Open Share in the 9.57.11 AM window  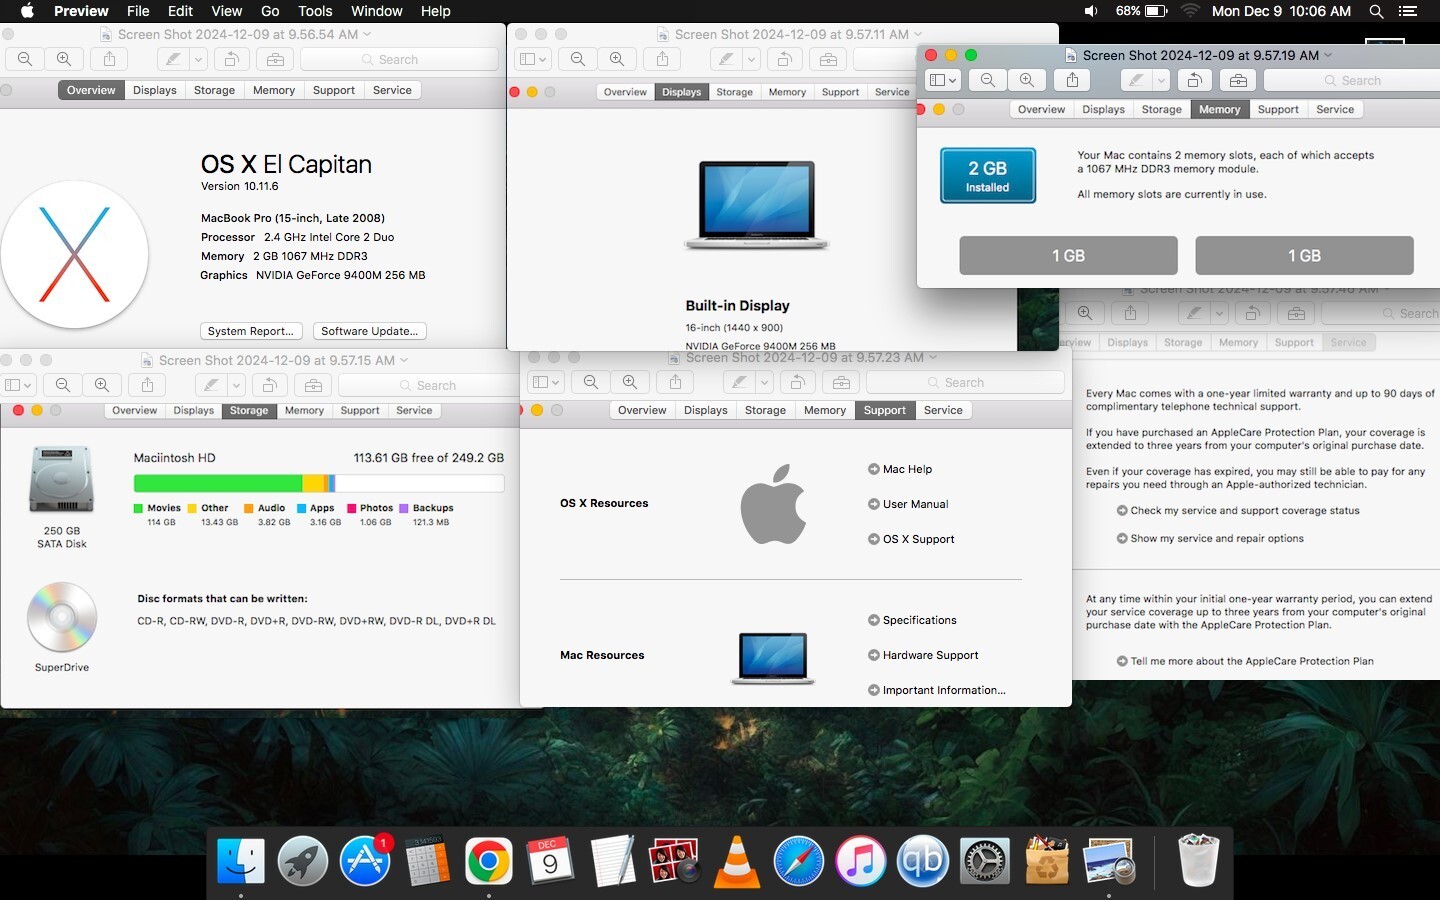click(x=662, y=60)
